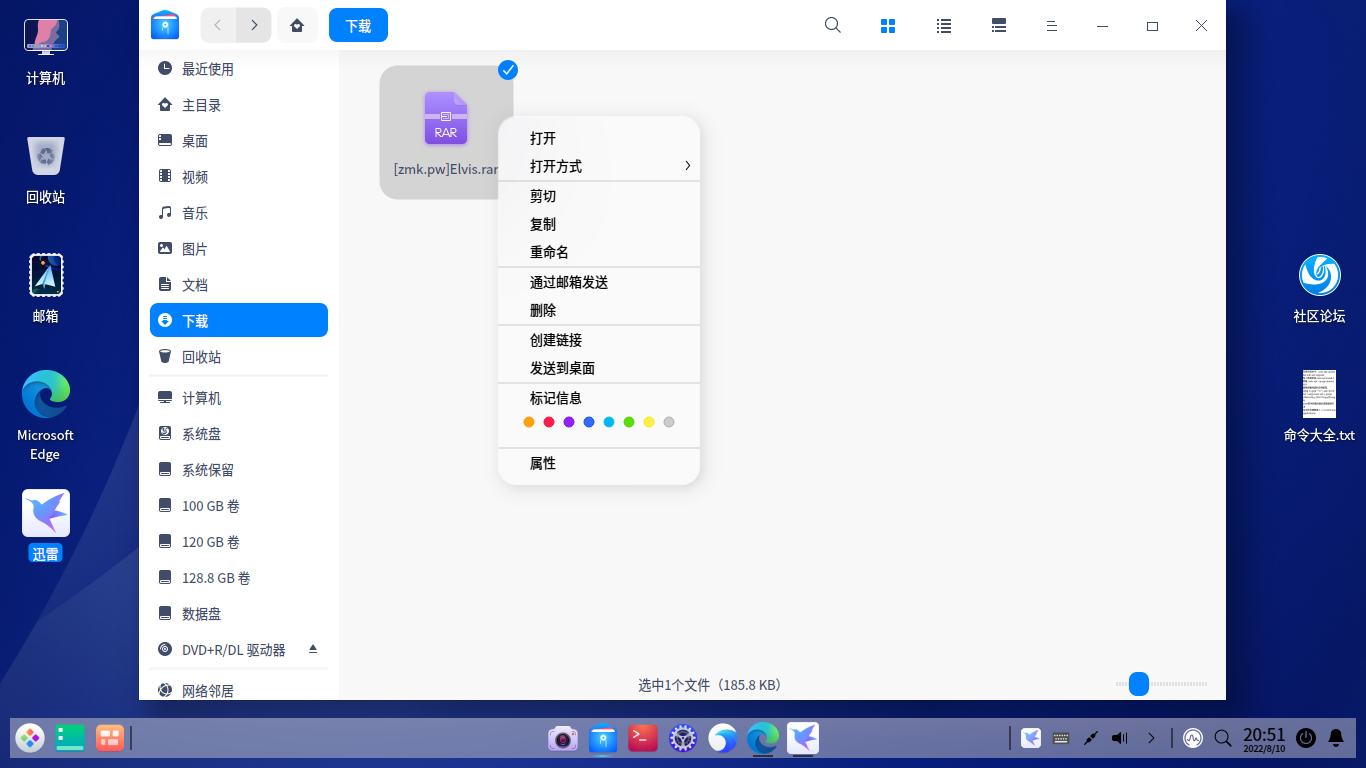Image resolution: width=1366 pixels, height=768 pixels.
Task: Apply the orange tag color under 标记信息
Action: click(528, 422)
